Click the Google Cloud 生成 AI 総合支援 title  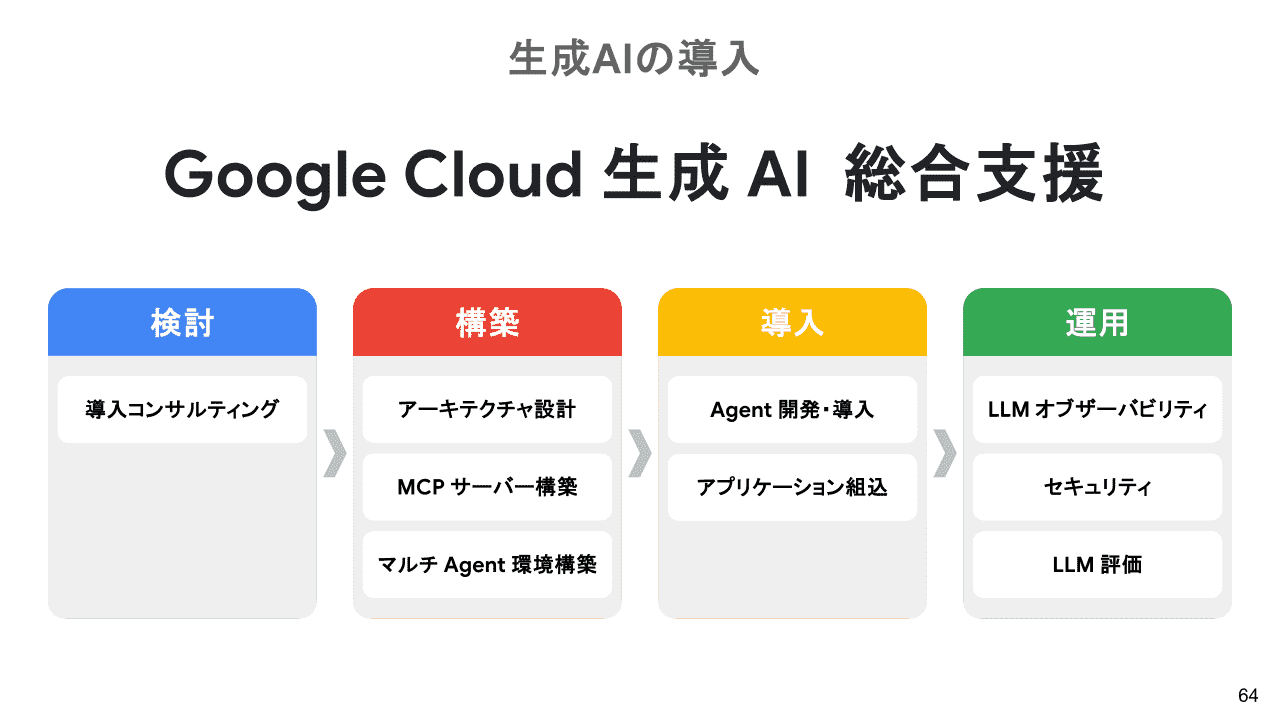[x=634, y=175]
